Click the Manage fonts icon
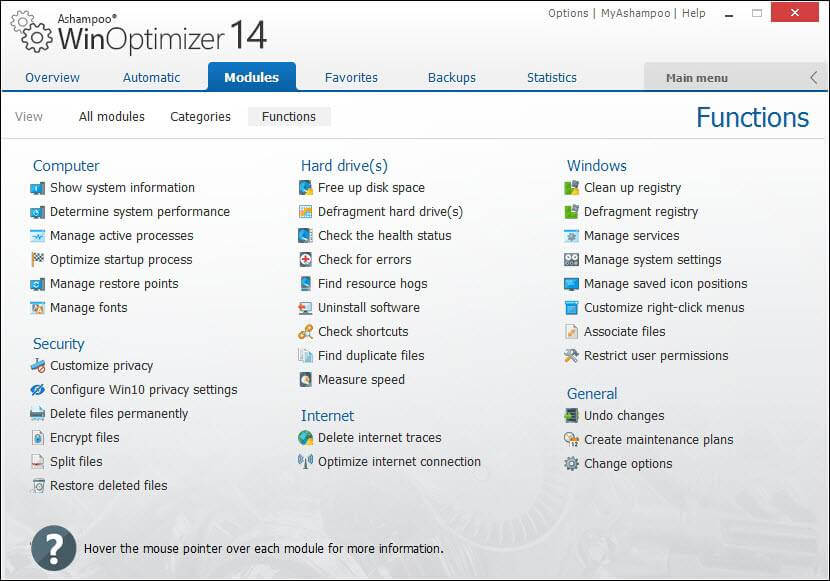The width and height of the screenshot is (830, 581). point(38,308)
